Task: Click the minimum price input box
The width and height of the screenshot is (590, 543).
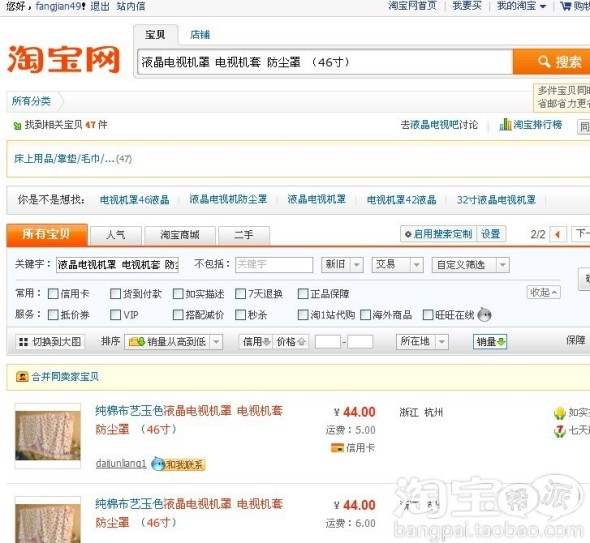Action: click(x=328, y=342)
